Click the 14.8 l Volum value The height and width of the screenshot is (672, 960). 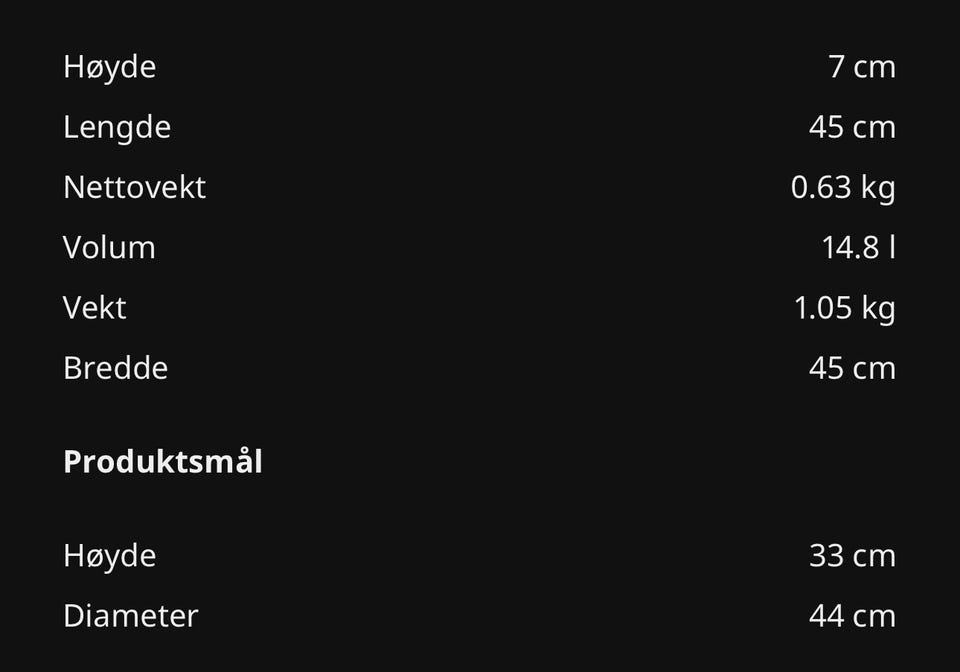coord(857,248)
